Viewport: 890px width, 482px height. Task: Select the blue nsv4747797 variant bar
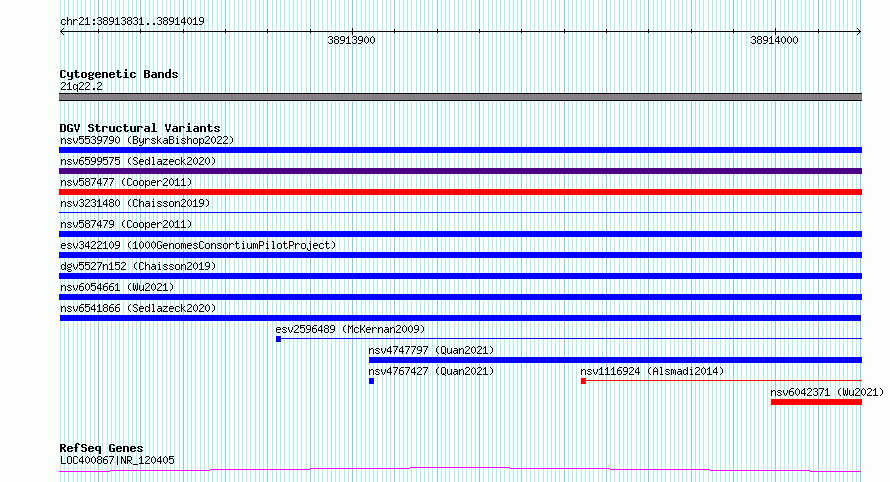click(x=615, y=360)
